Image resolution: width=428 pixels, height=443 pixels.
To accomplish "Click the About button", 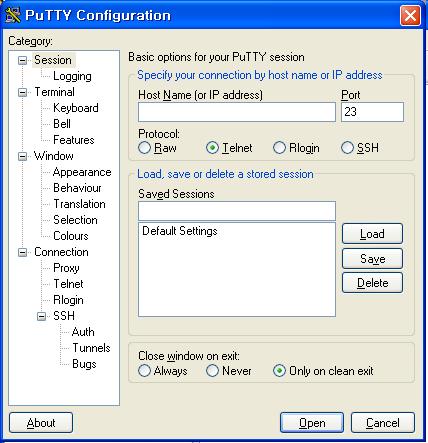I will coord(41,423).
